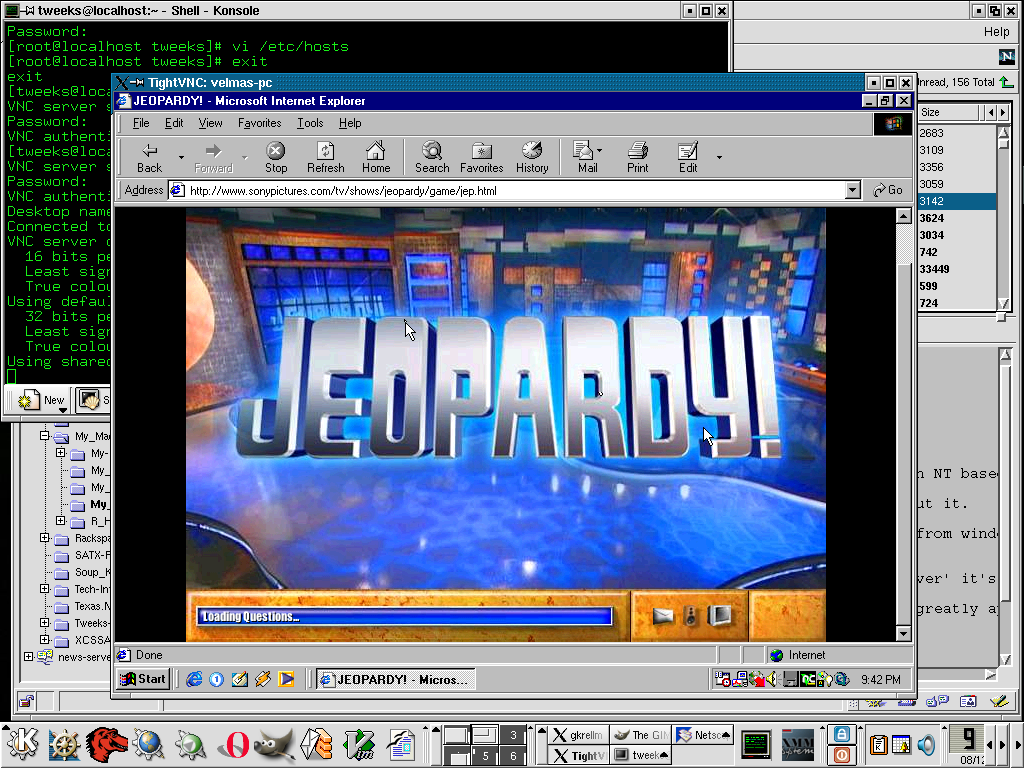Launch Vim from the KDE panel
The height and width of the screenshot is (768, 1024).
359,744
